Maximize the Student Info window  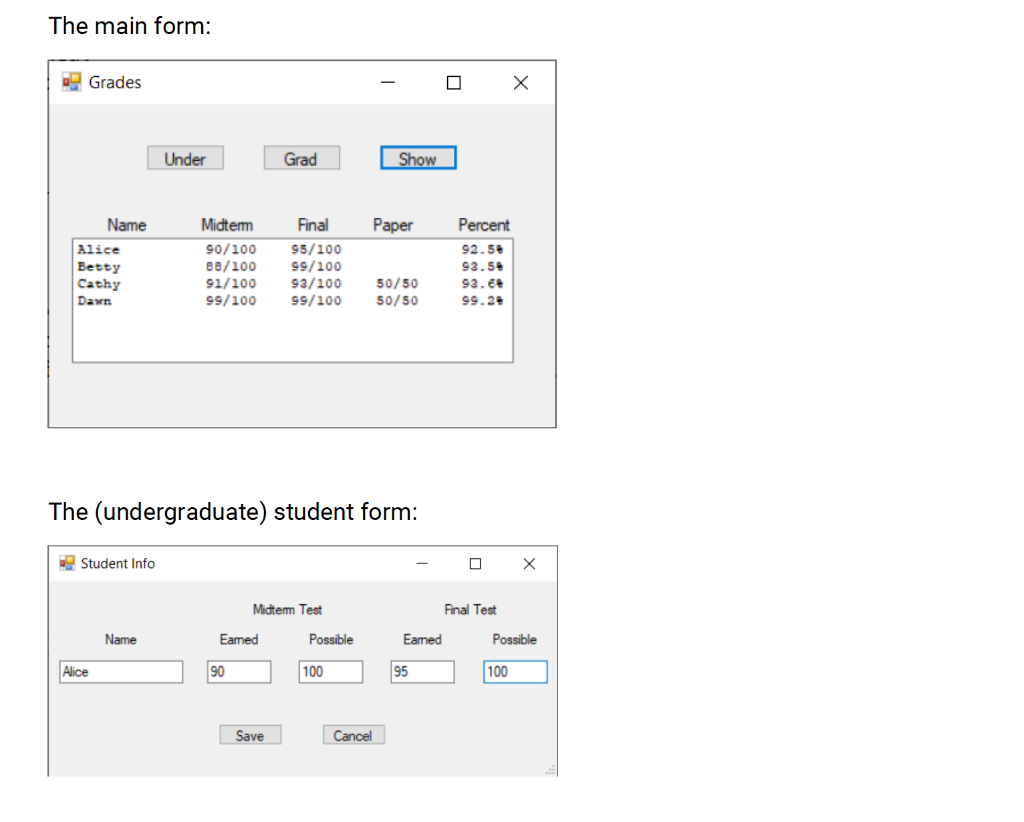point(475,563)
